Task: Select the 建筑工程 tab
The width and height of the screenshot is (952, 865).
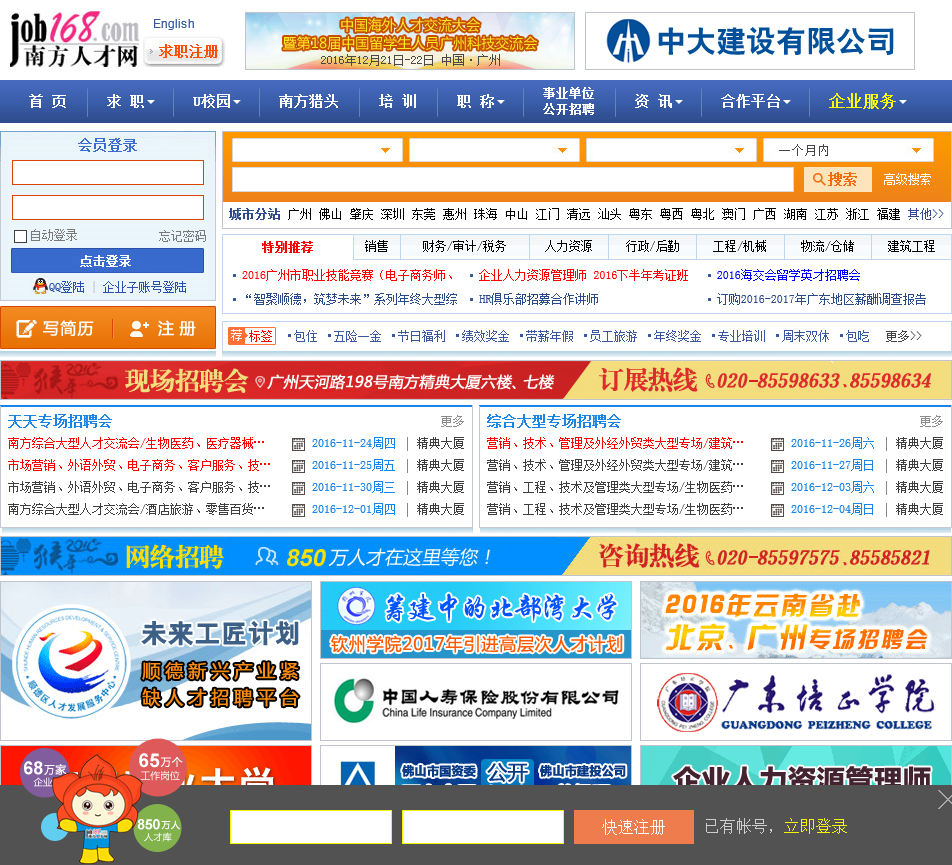Action: pyautogui.click(x=911, y=246)
